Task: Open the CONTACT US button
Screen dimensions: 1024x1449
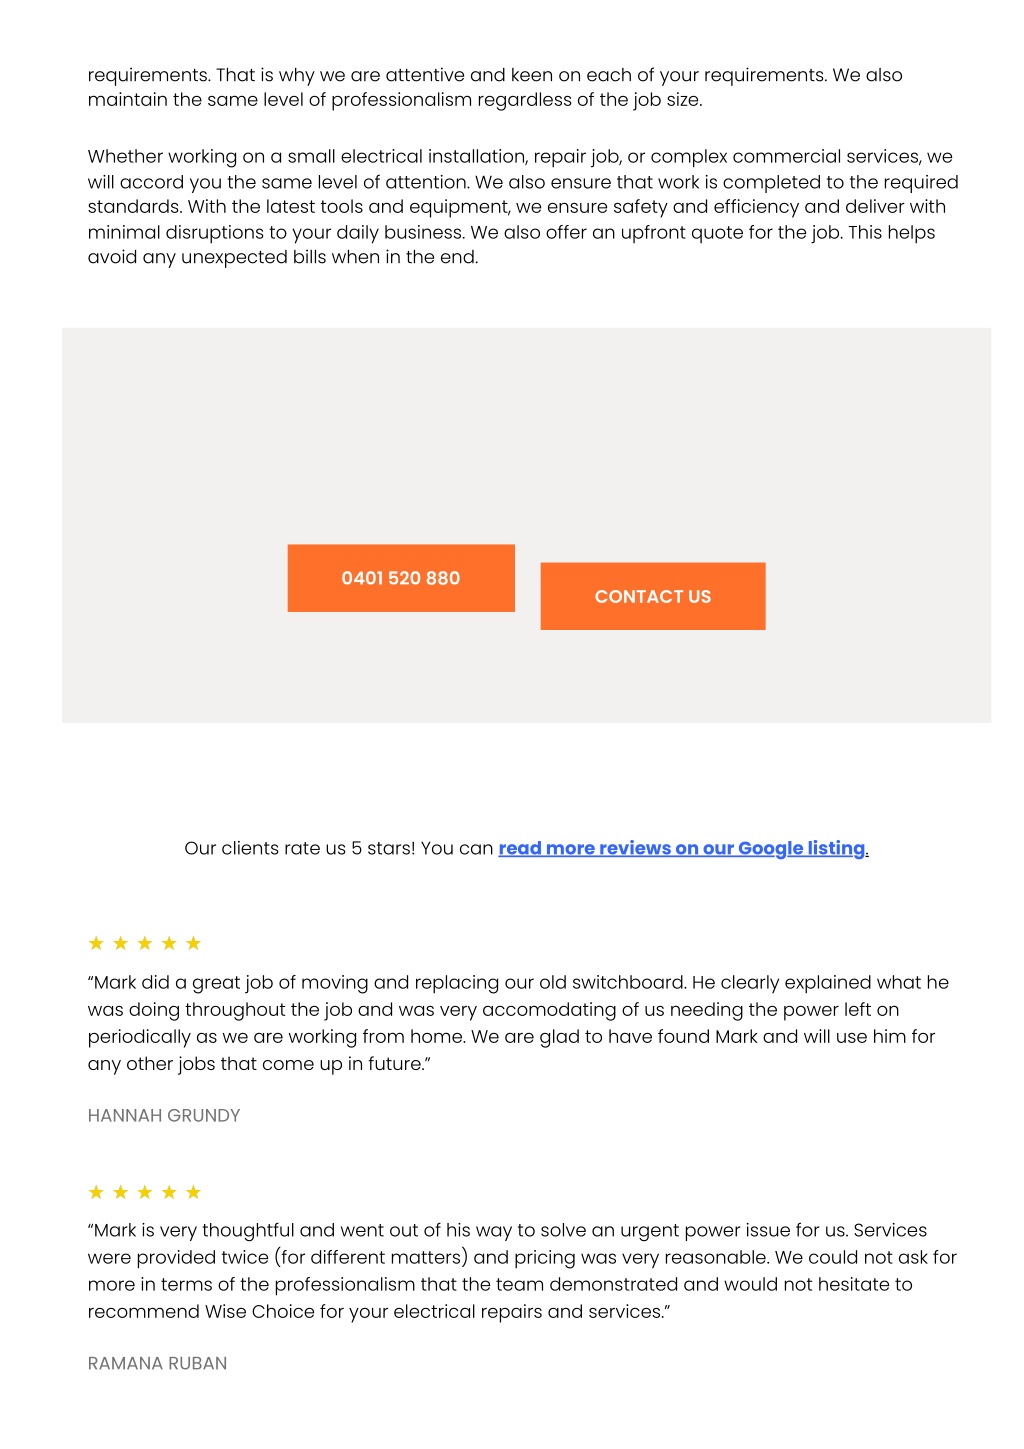Action: (x=653, y=596)
